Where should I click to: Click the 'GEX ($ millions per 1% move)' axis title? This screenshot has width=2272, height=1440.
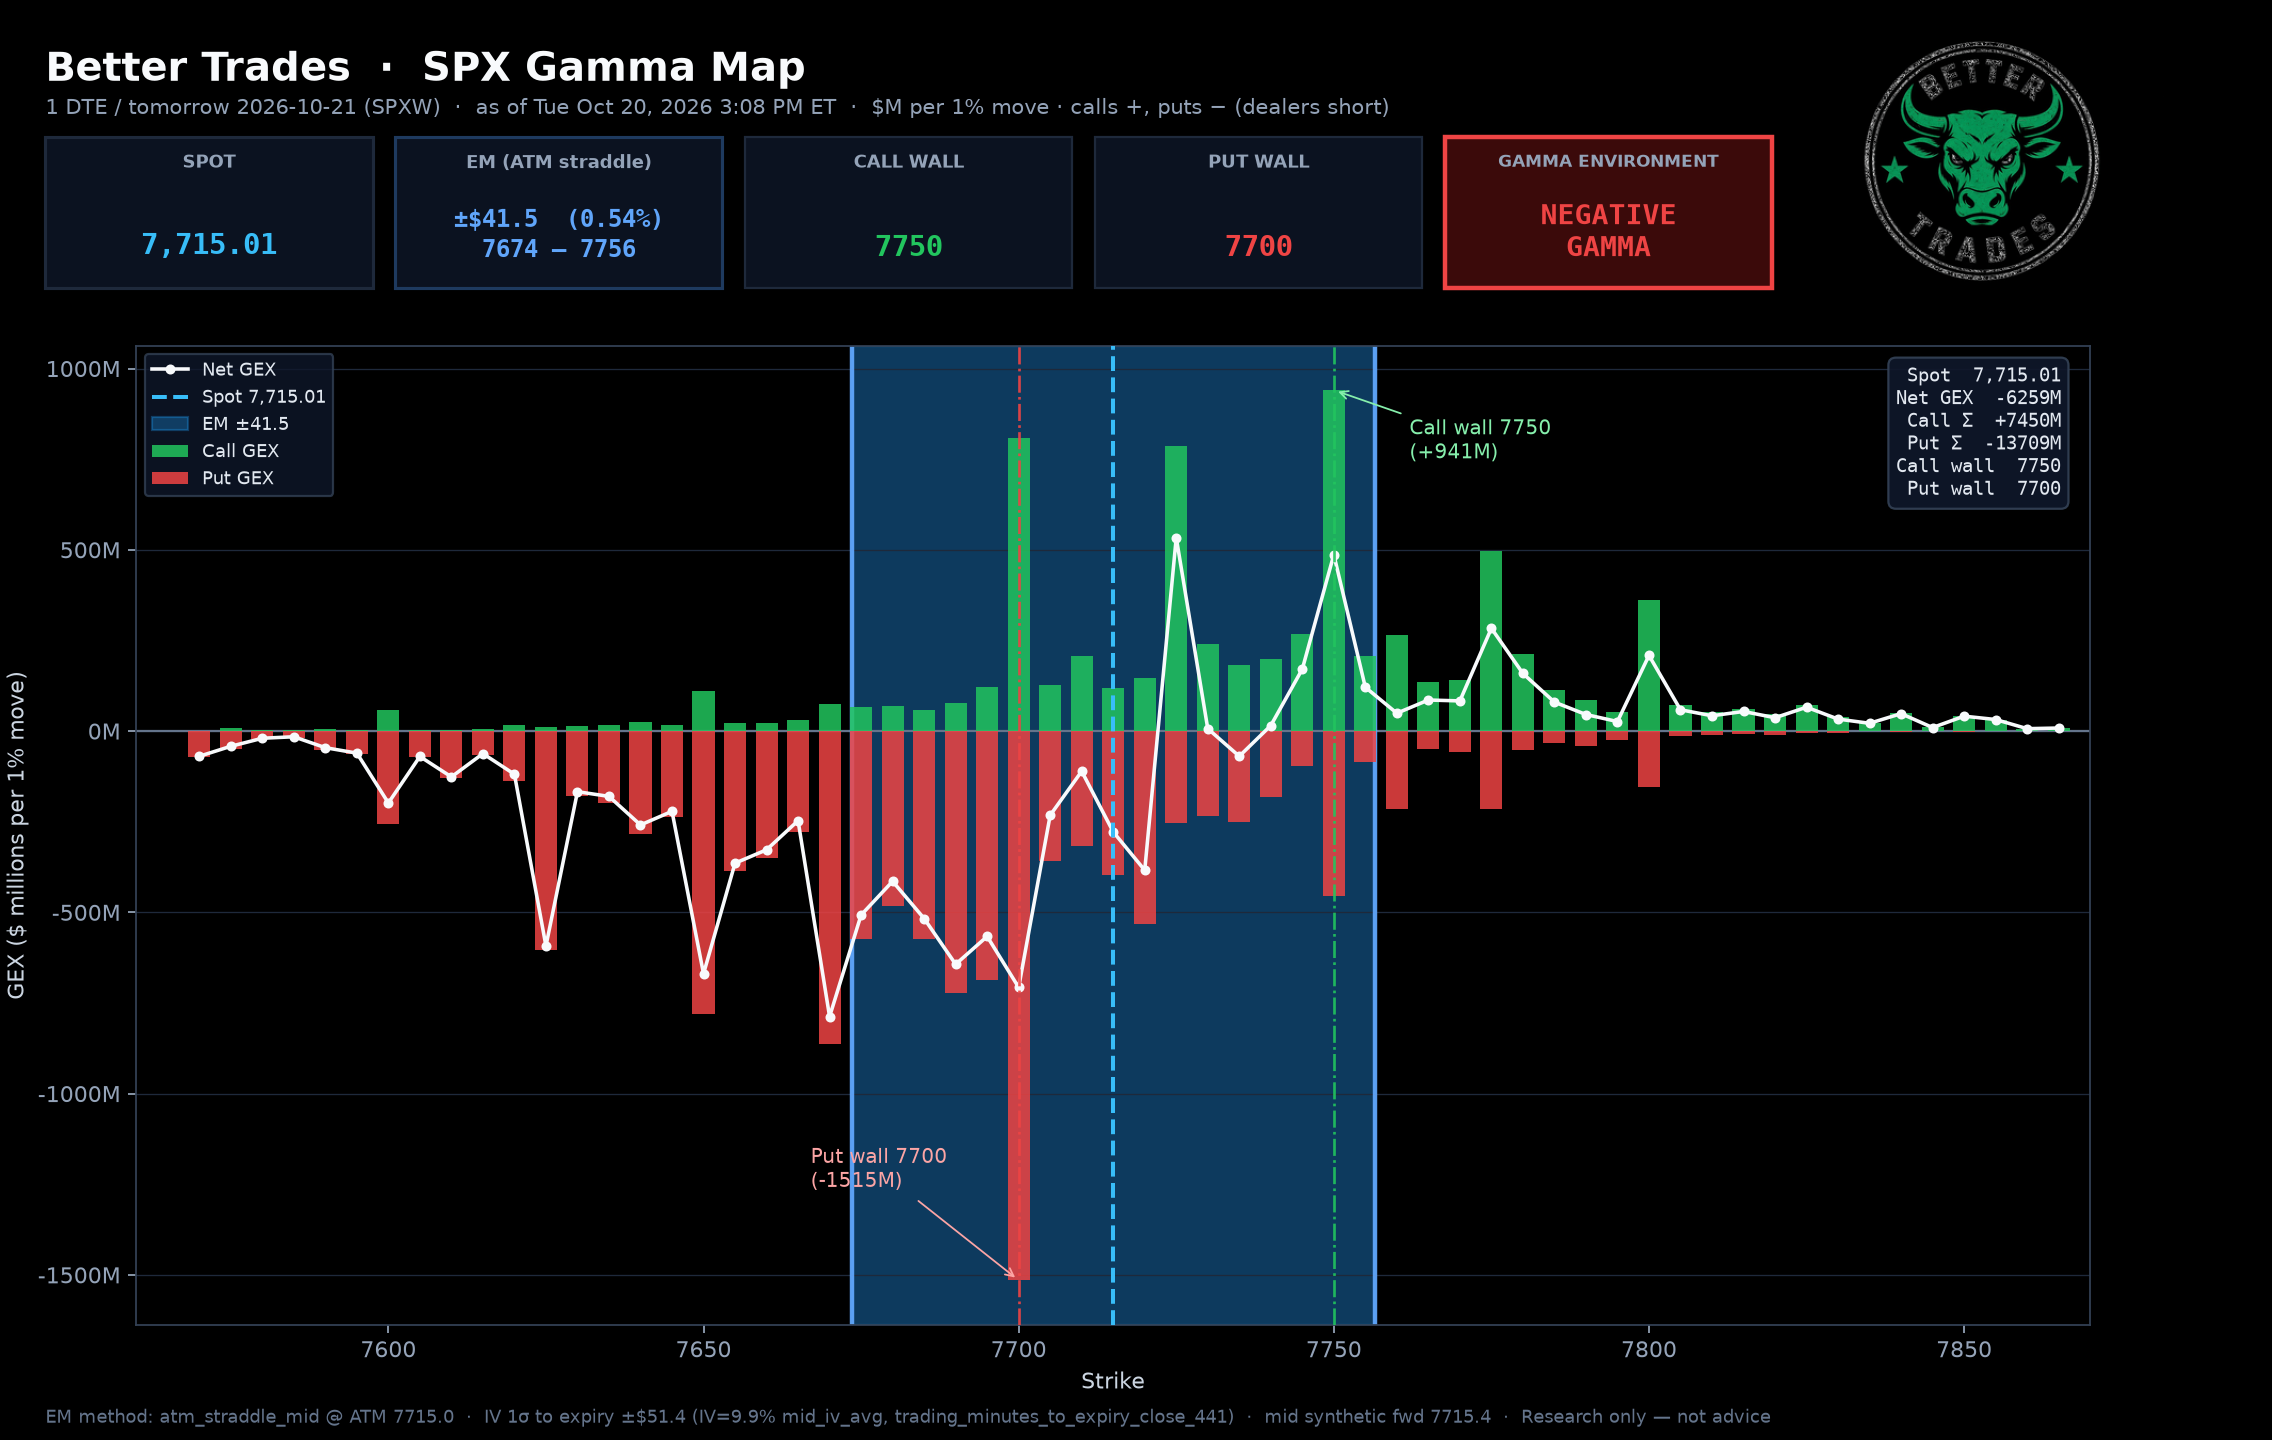[x=16, y=835]
